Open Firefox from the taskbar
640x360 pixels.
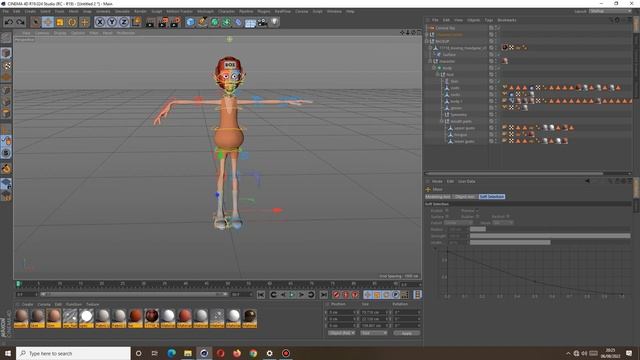(x=237, y=353)
